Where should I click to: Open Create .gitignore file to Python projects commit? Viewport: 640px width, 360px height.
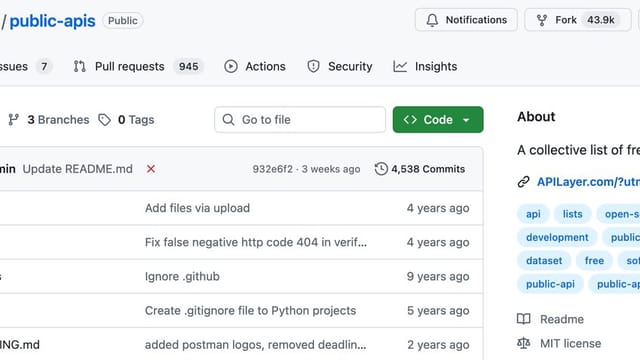(x=250, y=311)
